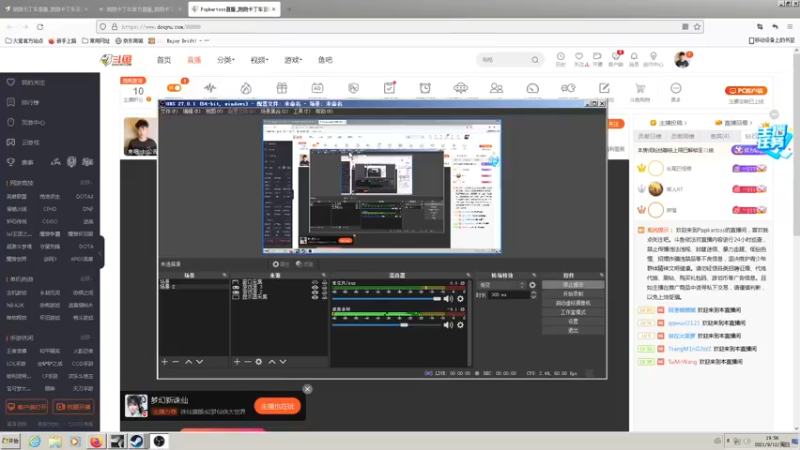
Task: Move selected source down in OBS
Action: click(x=283, y=361)
